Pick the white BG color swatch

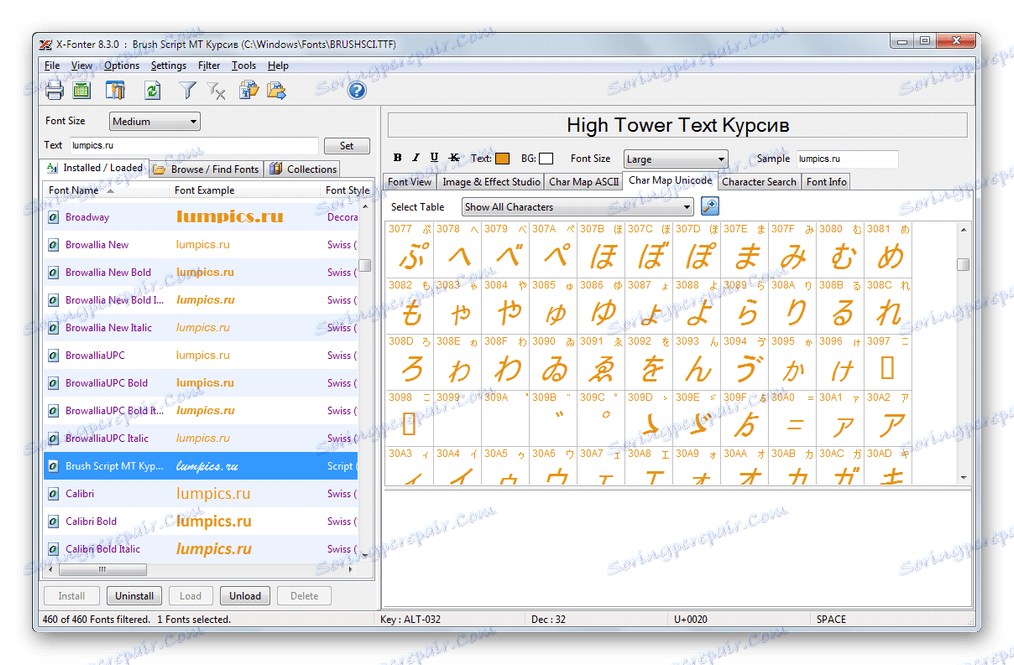[546, 158]
